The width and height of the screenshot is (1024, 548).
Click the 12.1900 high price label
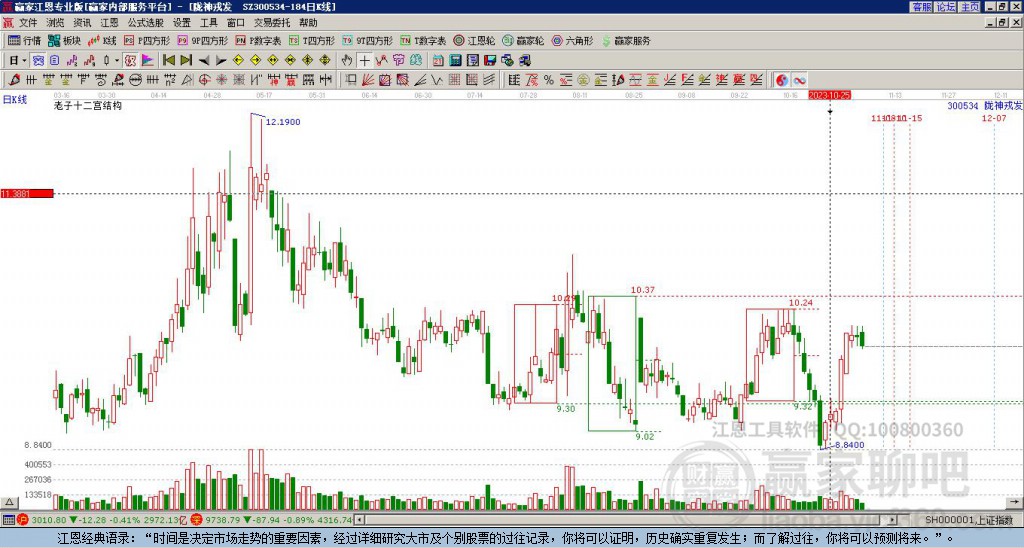tap(283, 122)
